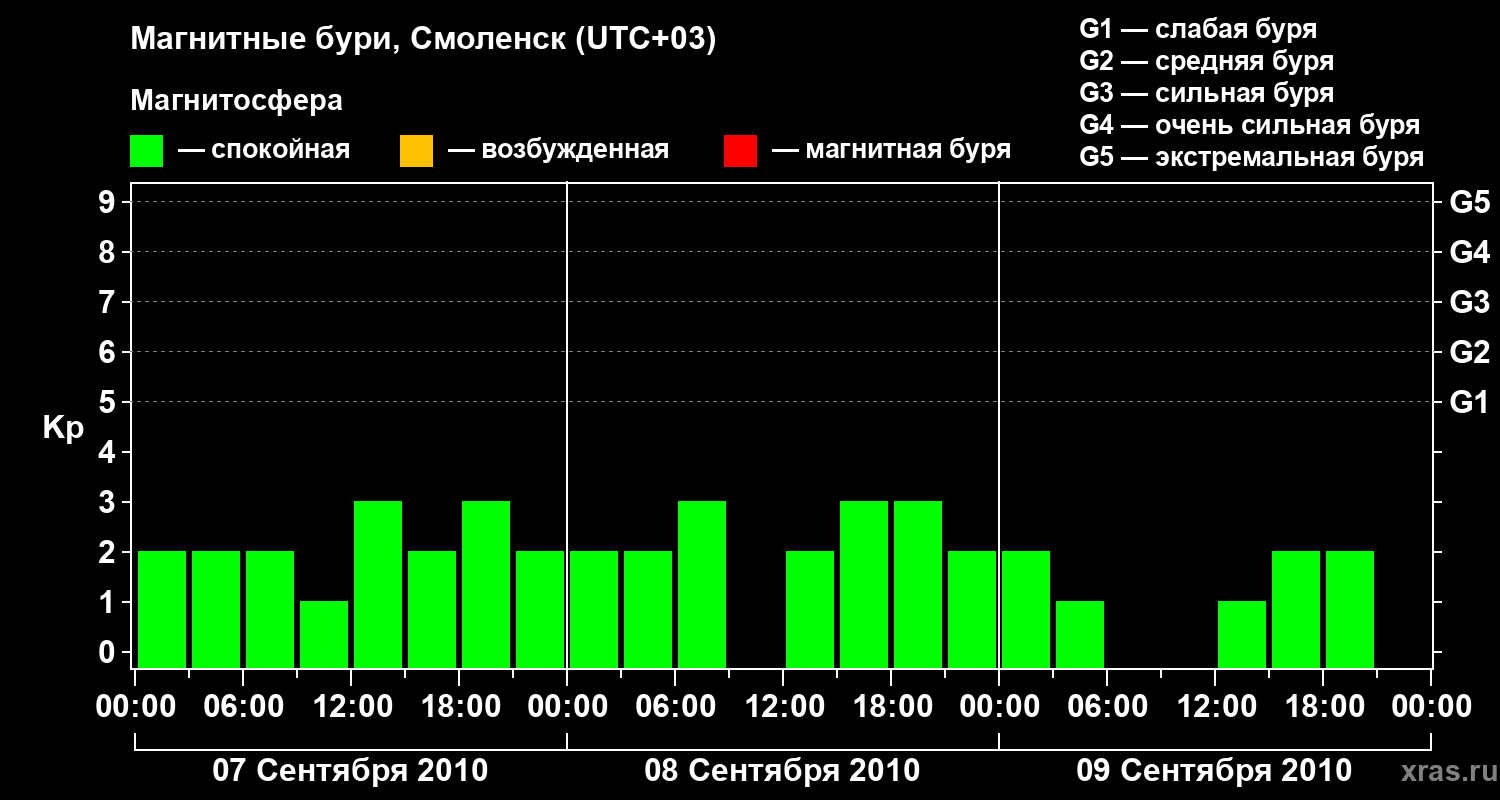Click the 'Kp' axis label
This screenshot has height=800, width=1500.
(x=63, y=429)
